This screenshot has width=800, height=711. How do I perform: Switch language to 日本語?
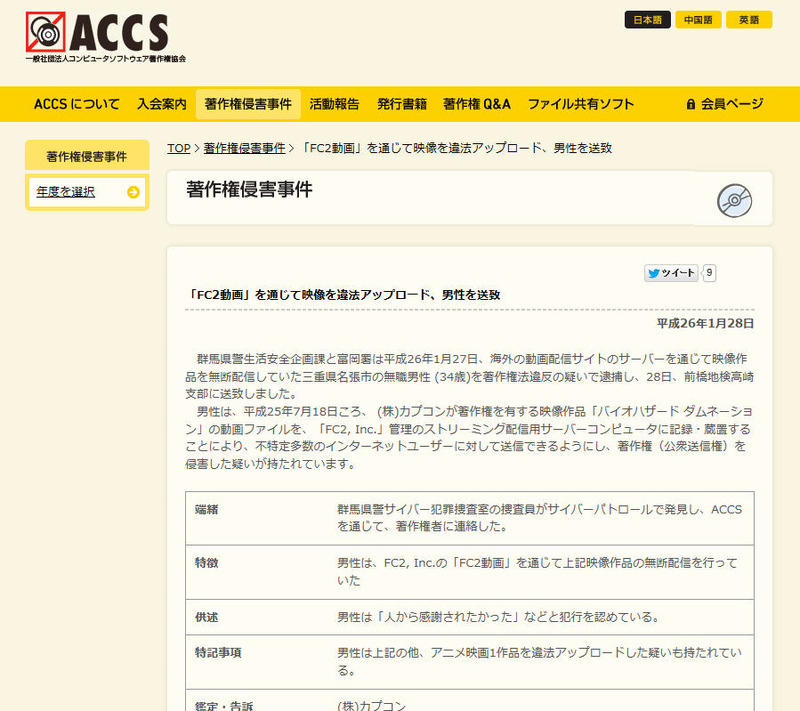[x=647, y=20]
